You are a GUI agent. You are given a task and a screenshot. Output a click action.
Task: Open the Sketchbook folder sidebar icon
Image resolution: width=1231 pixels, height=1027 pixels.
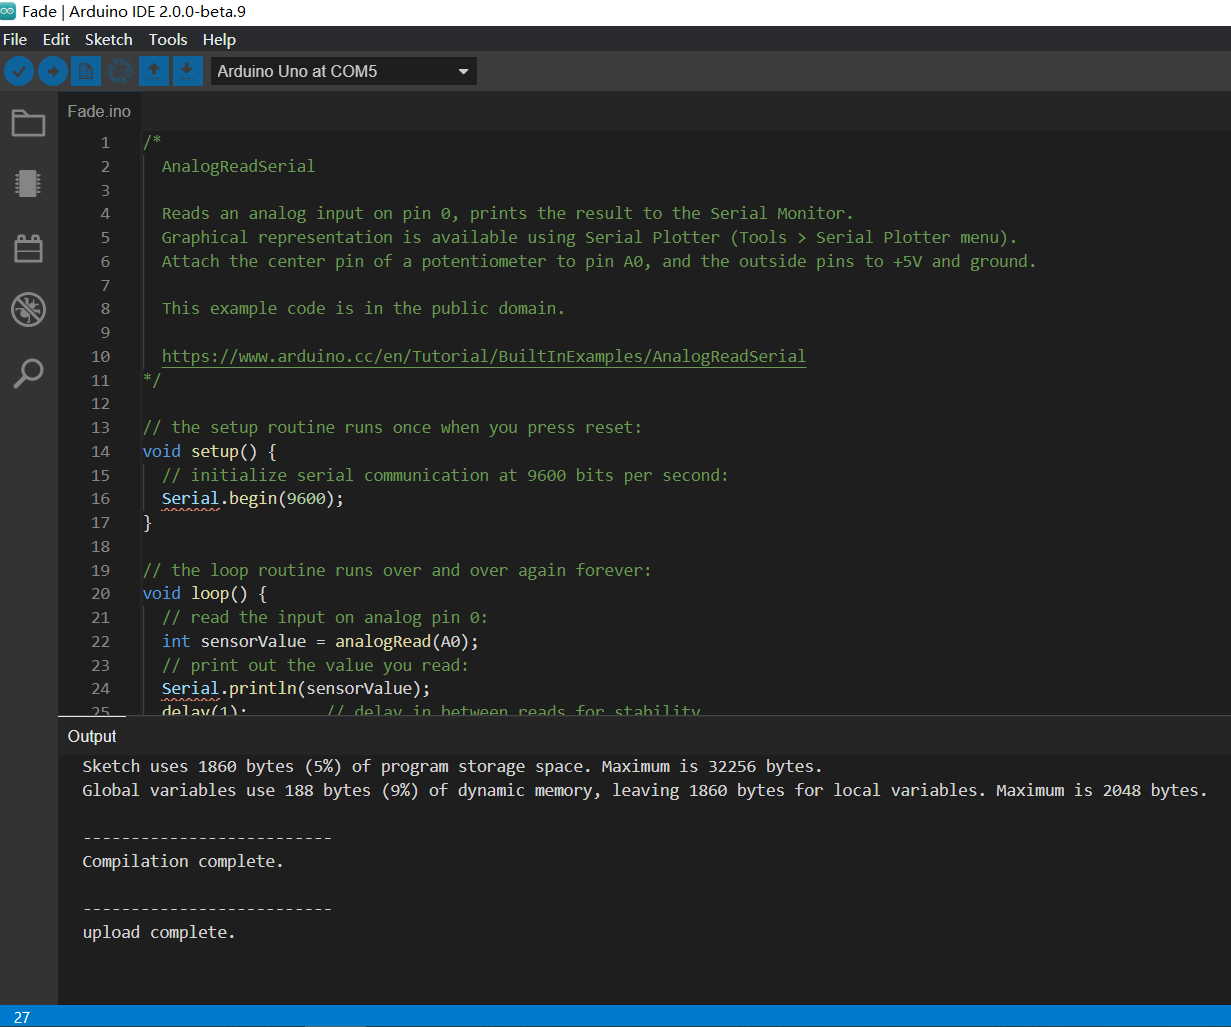28,123
